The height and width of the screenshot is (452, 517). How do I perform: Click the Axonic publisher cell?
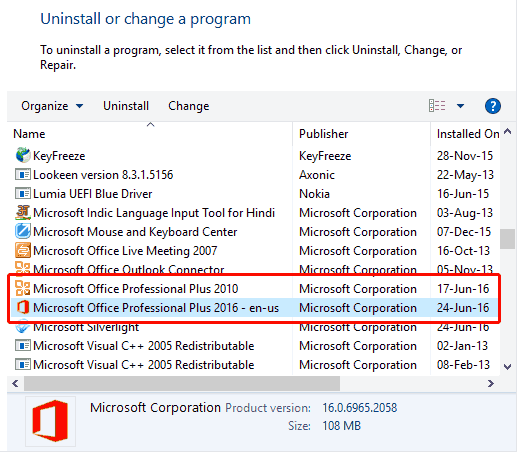pos(317,175)
